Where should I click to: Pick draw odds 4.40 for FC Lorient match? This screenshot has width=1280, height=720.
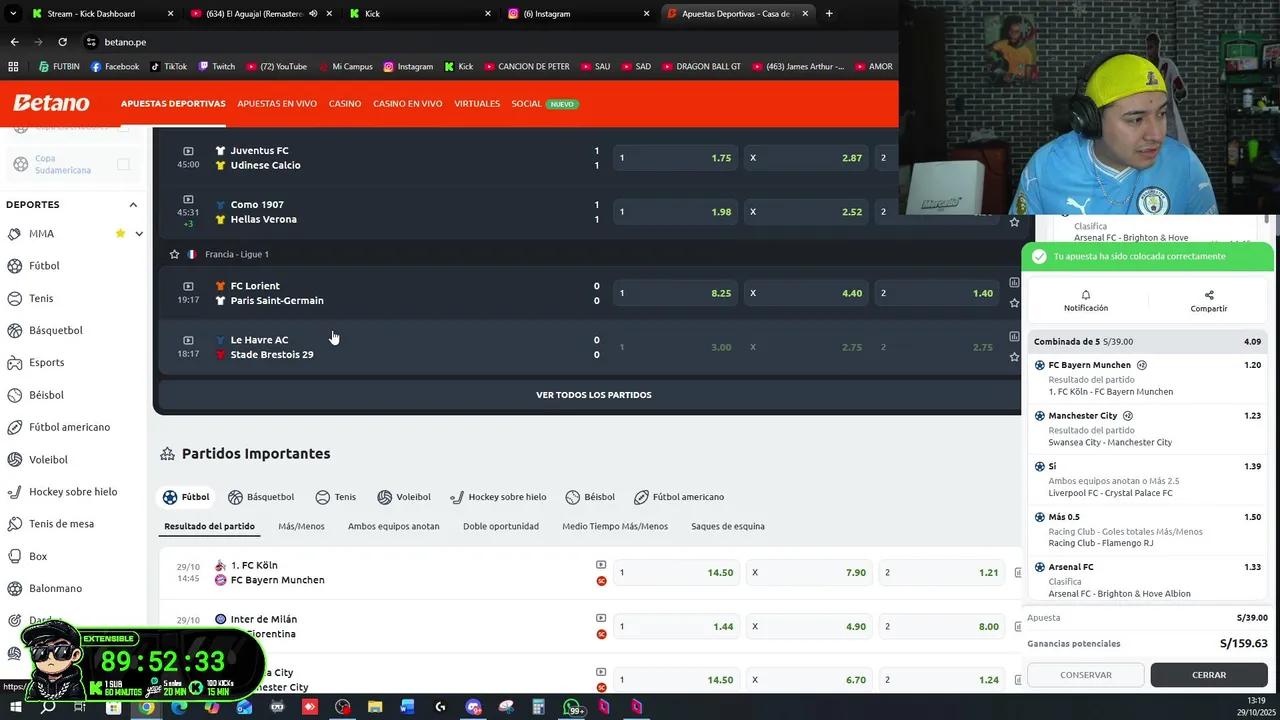click(x=805, y=293)
